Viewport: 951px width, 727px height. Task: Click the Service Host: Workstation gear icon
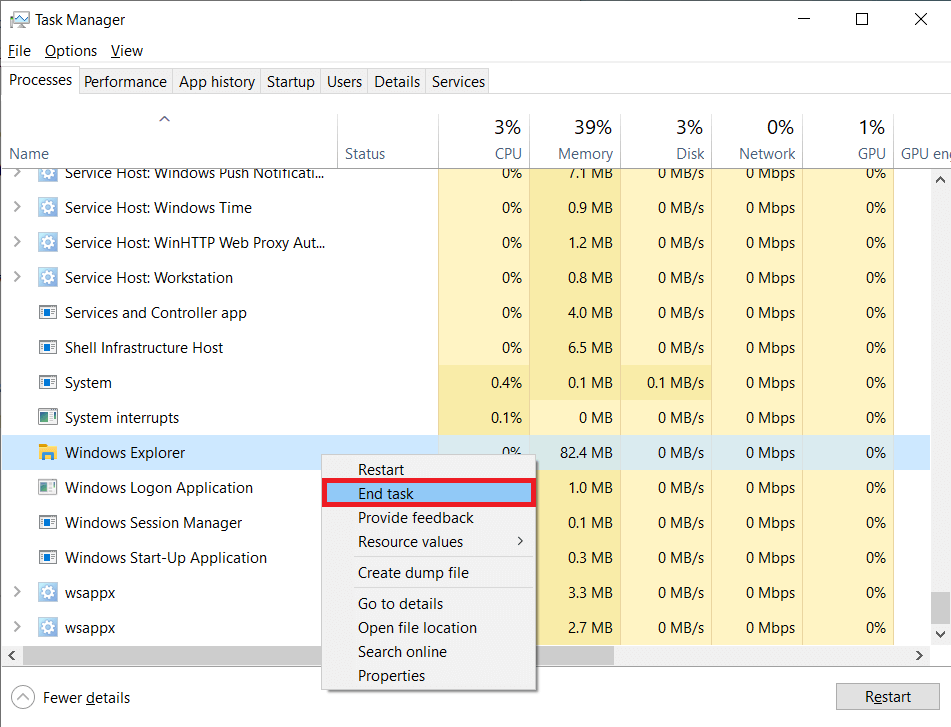coord(47,277)
